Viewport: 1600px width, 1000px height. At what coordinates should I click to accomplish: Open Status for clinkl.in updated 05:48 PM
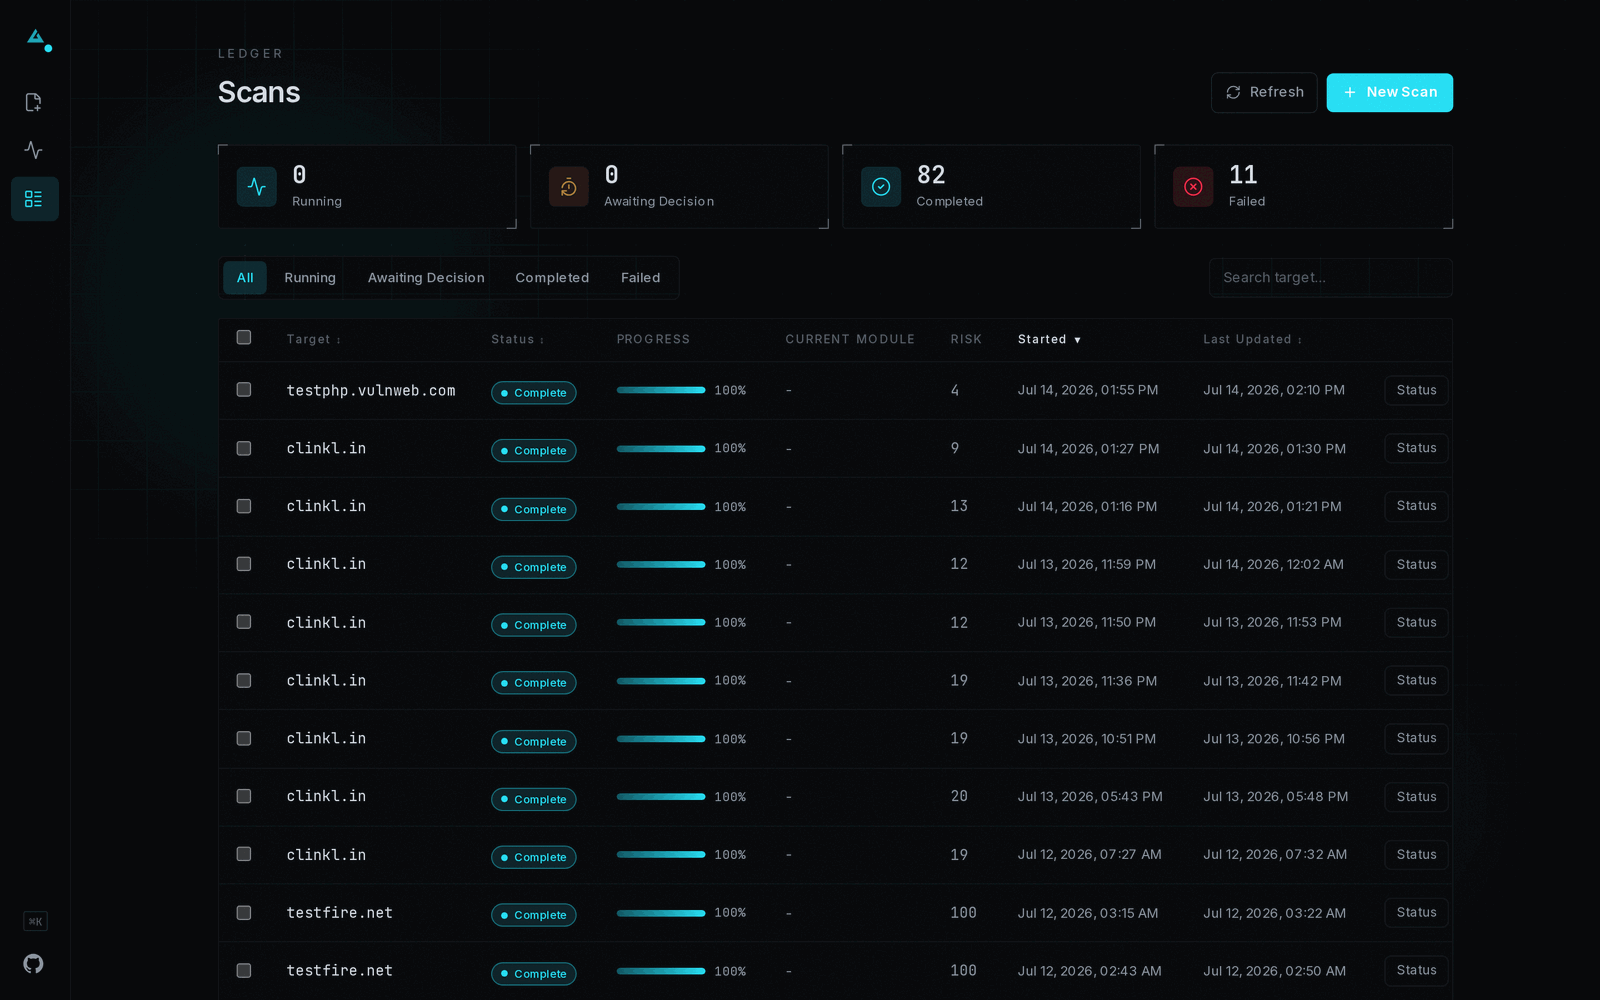coord(1416,796)
